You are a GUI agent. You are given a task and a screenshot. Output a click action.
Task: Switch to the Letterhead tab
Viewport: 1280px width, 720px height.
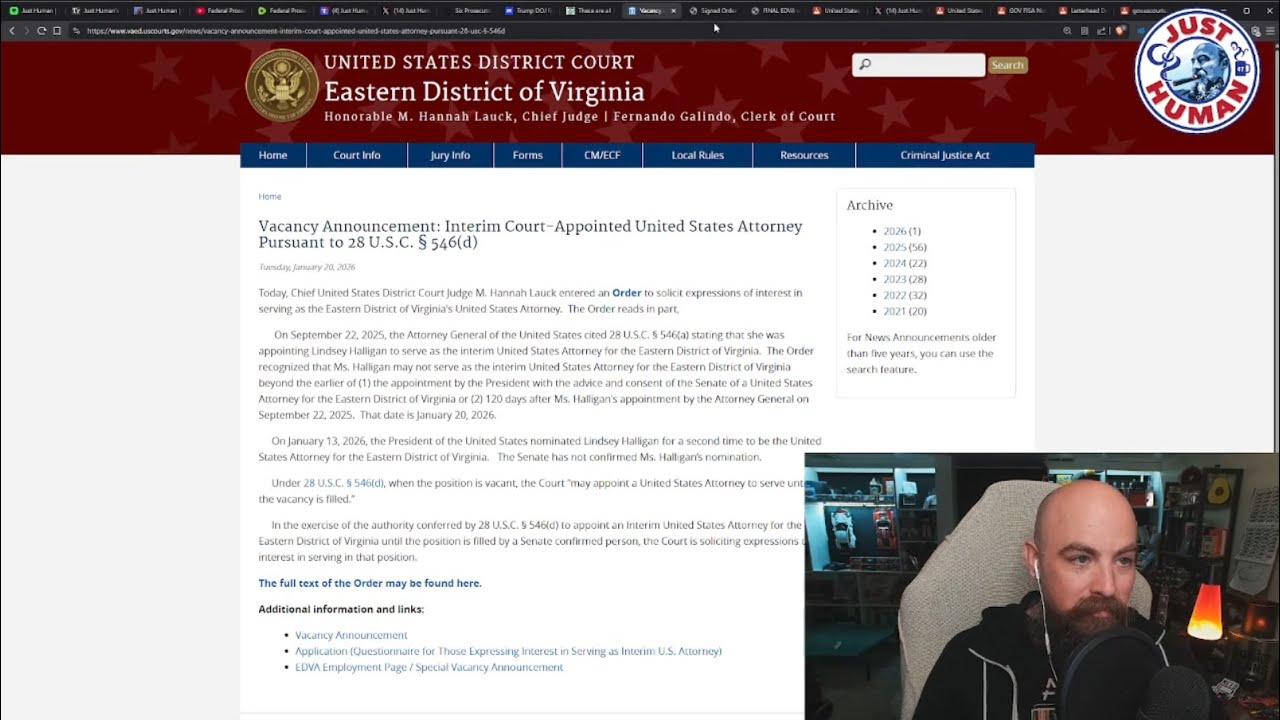(1083, 10)
